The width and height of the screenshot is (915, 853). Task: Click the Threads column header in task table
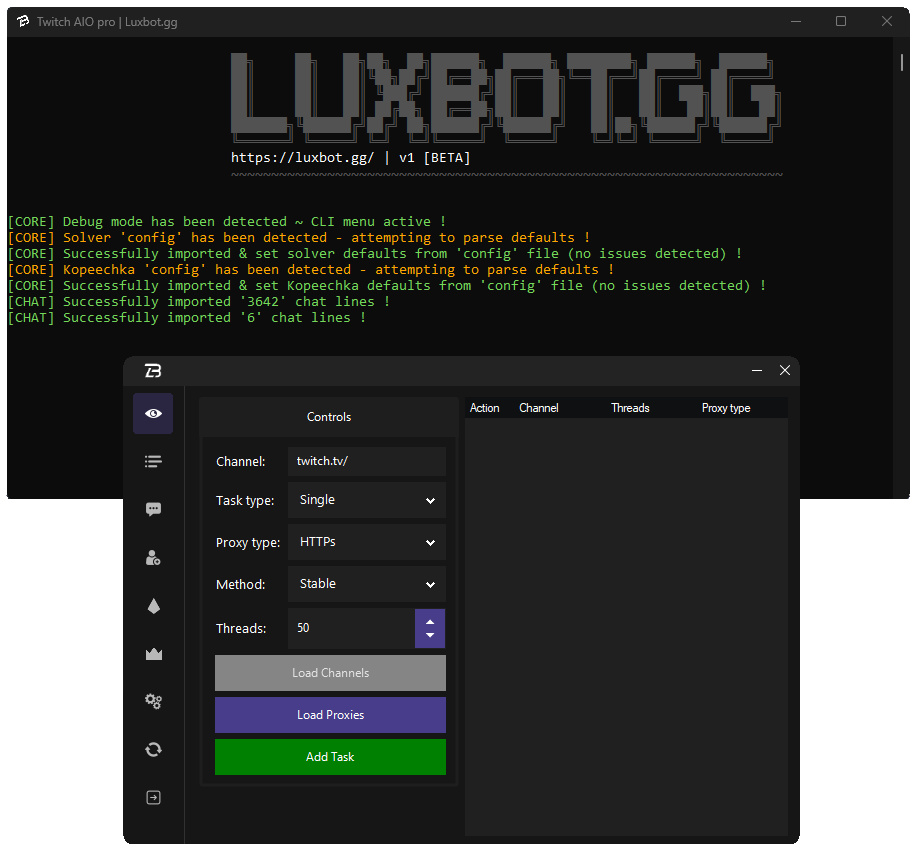pyautogui.click(x=630, y=408)
